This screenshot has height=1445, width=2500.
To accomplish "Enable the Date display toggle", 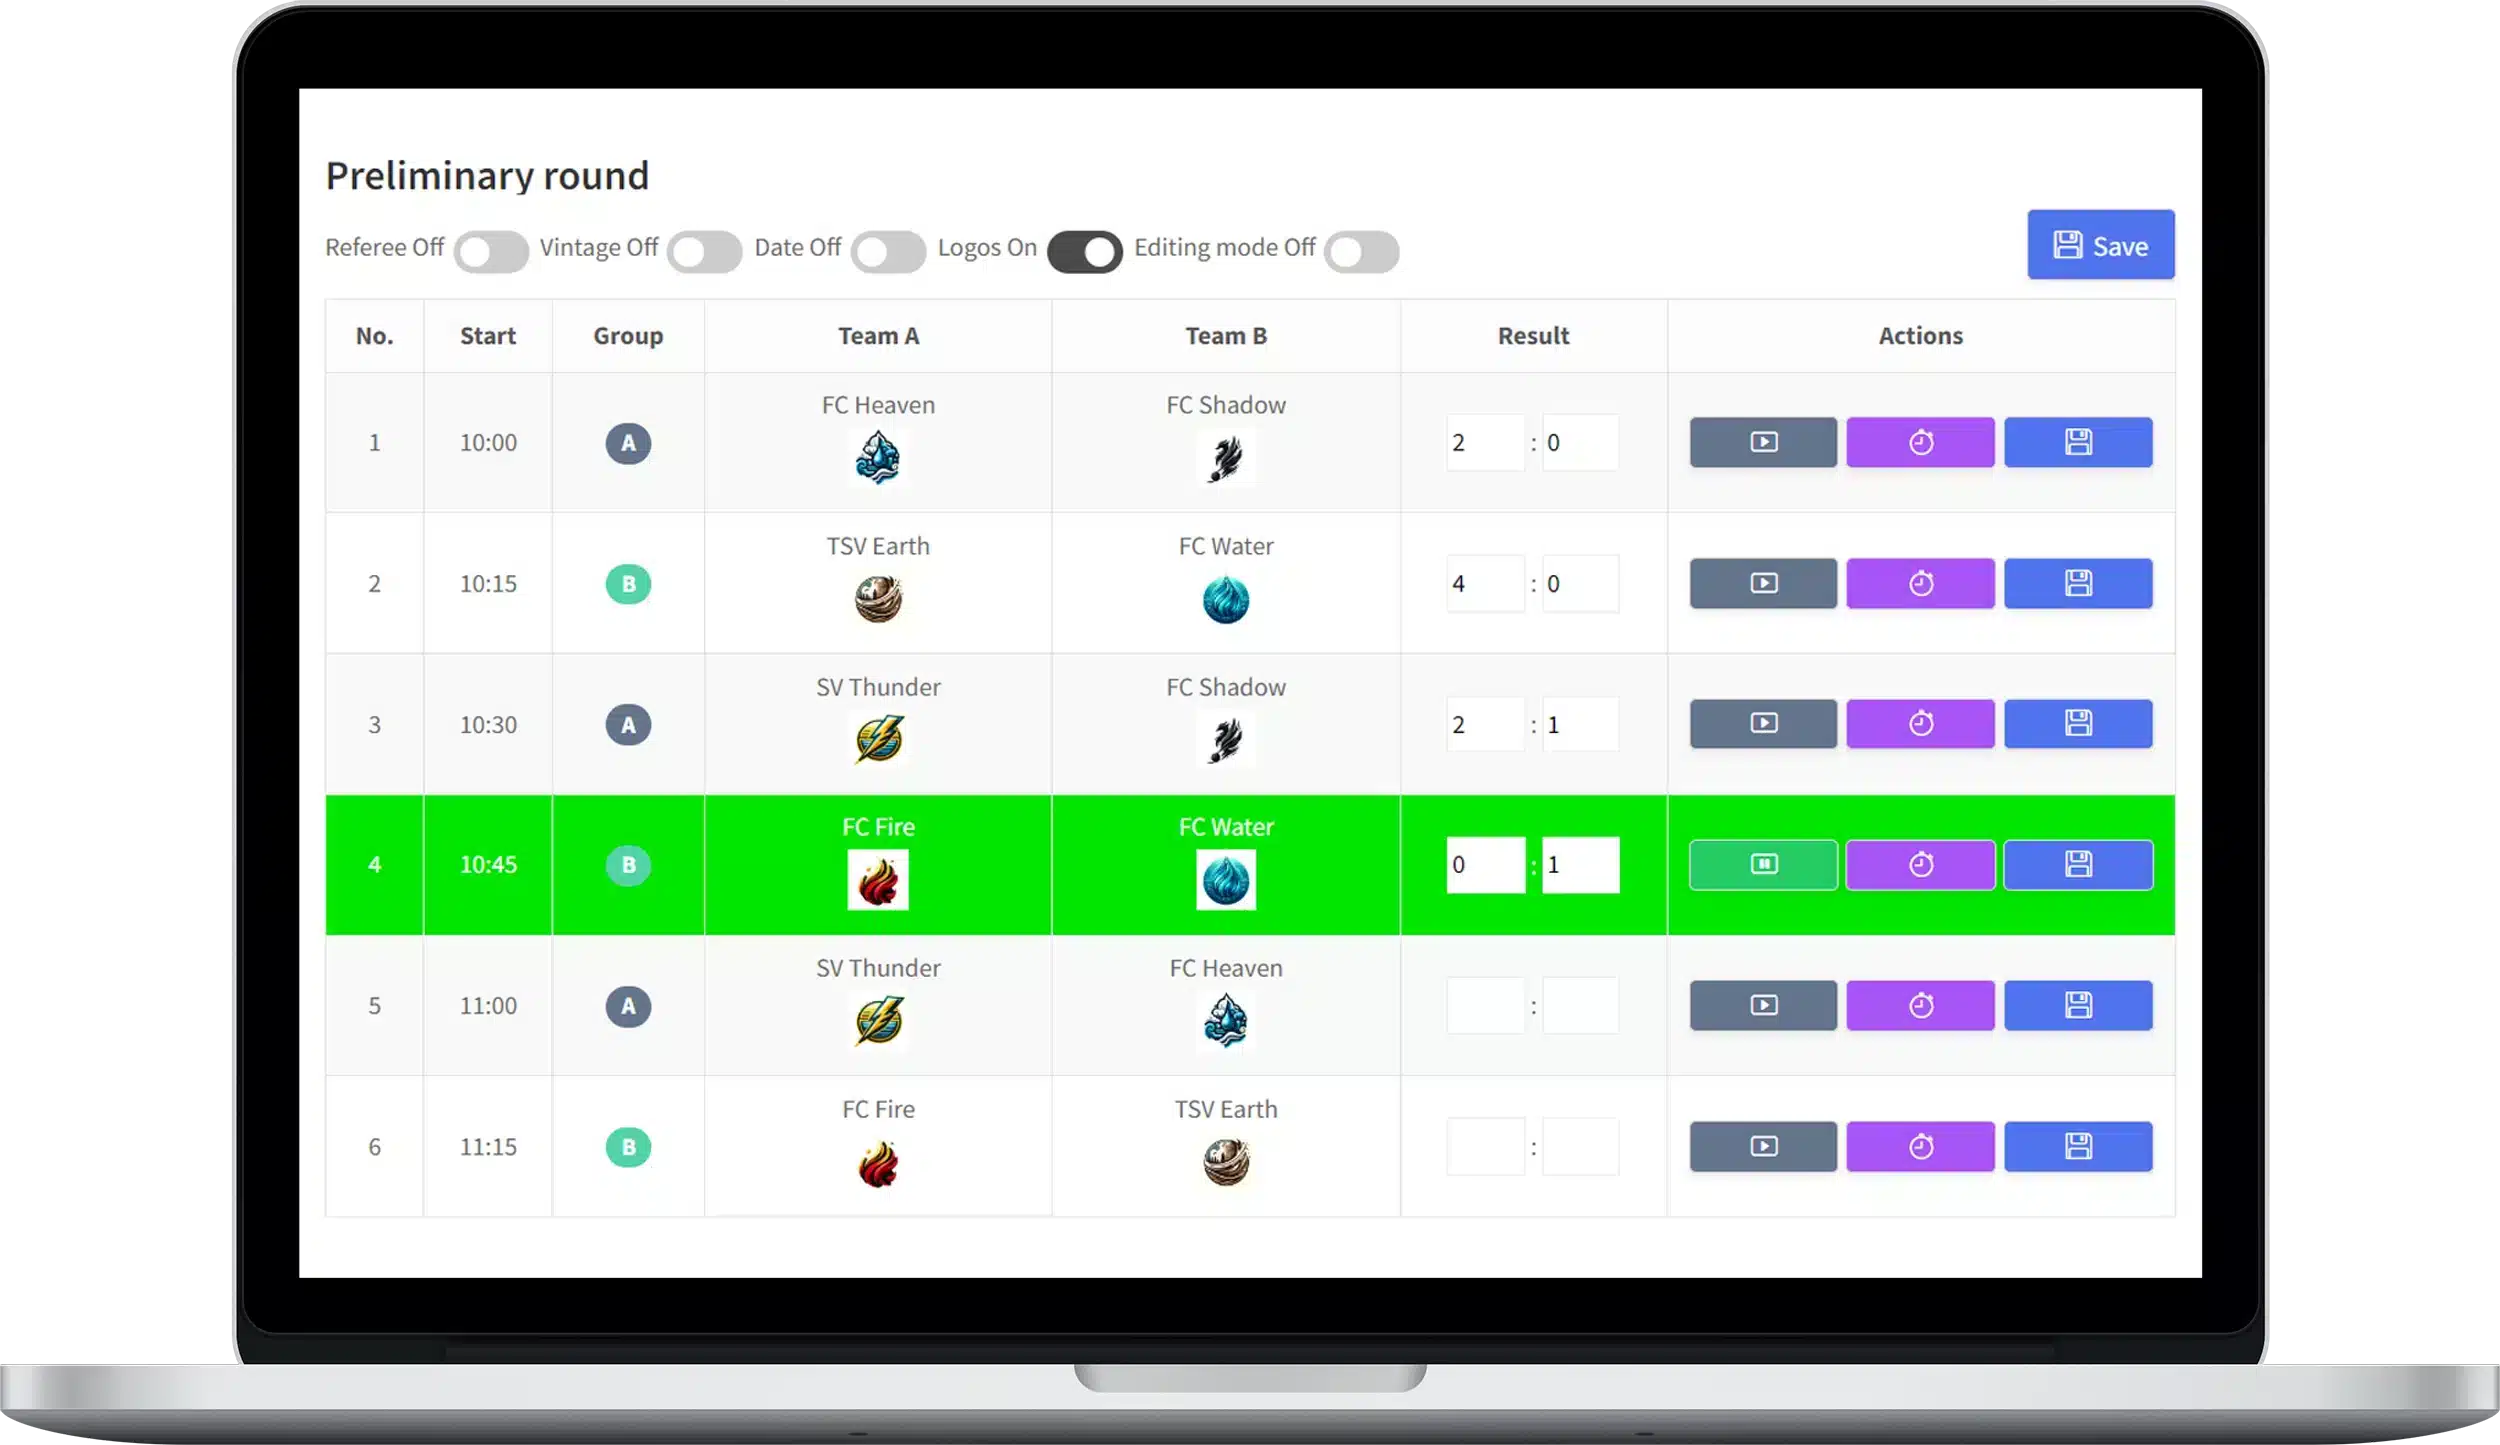I will 887,248.
